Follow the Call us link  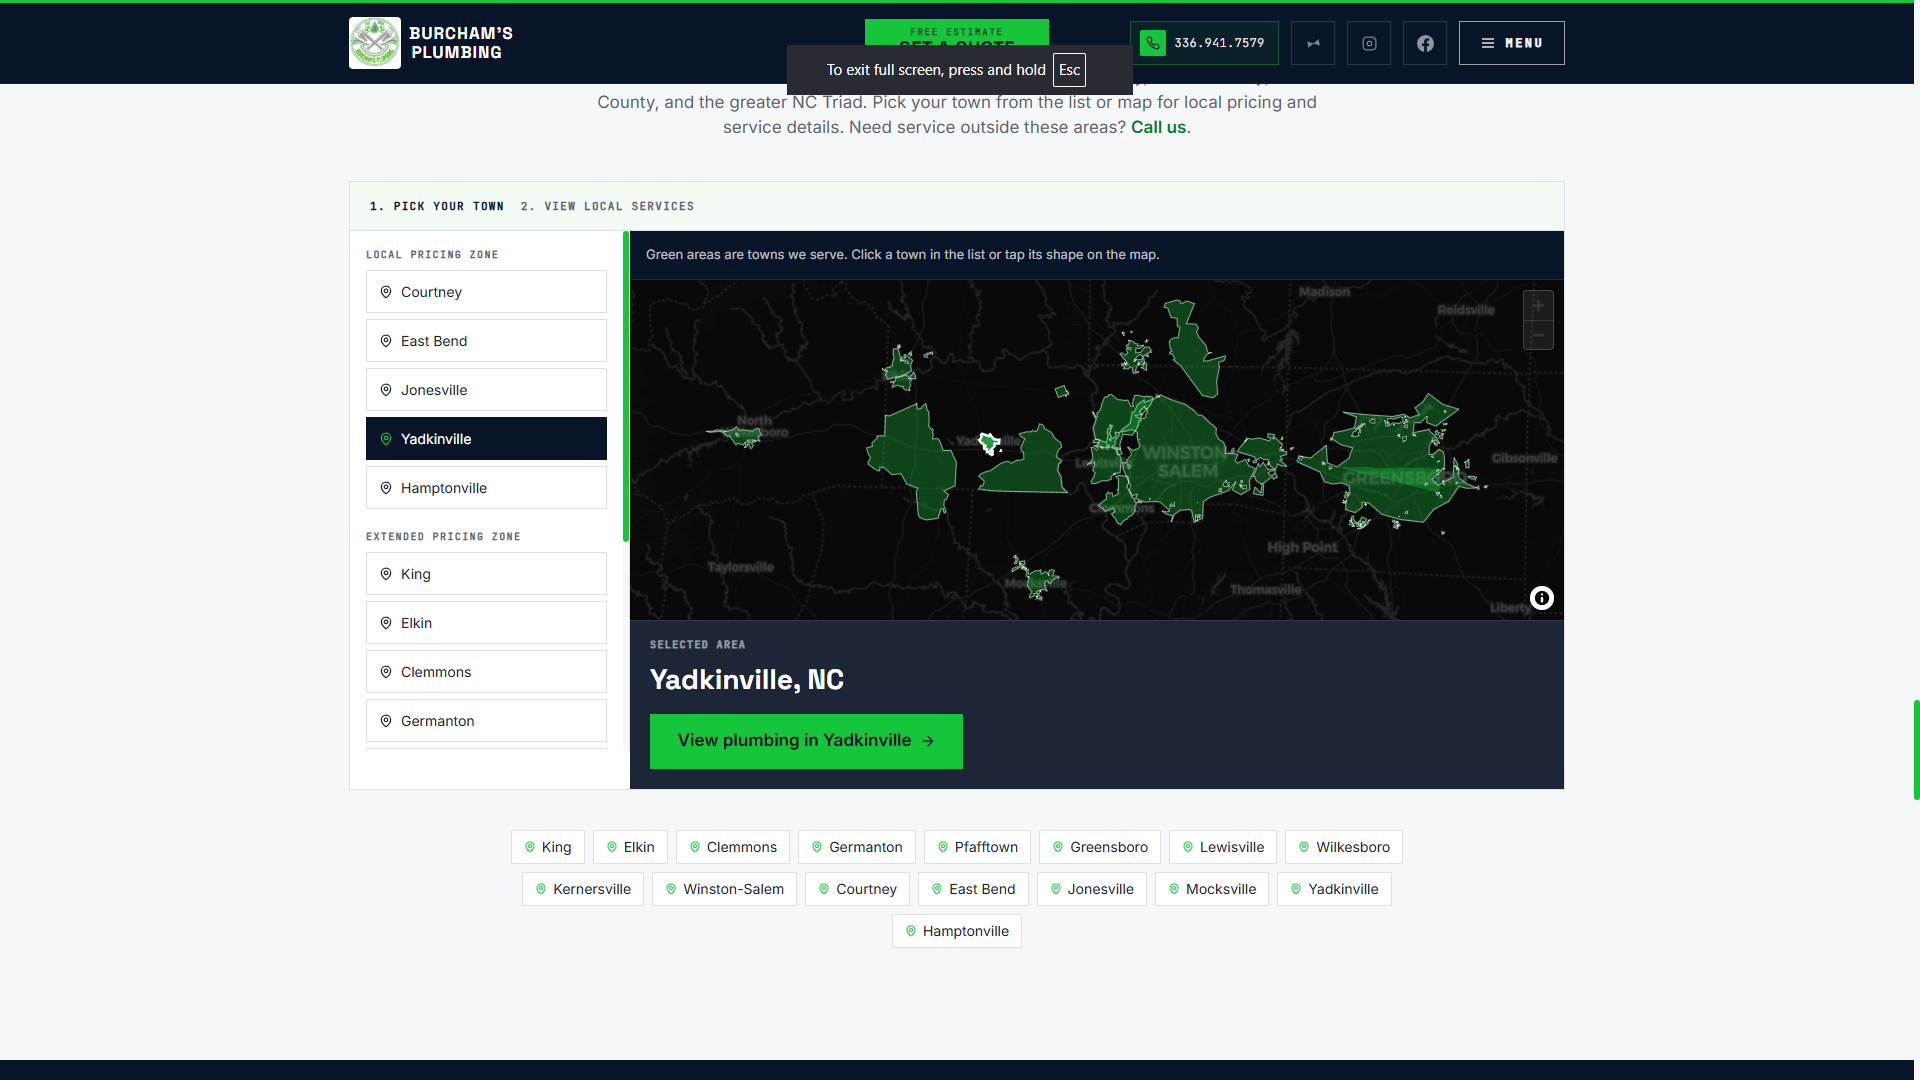[1158, 127]
